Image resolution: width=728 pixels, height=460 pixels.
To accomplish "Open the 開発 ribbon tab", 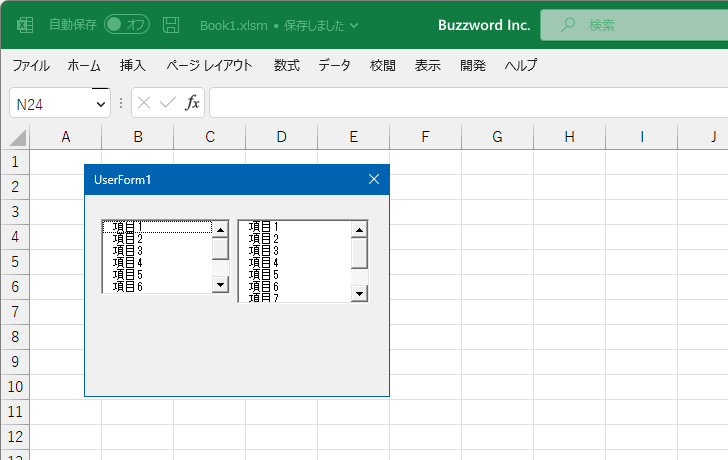I will pos(473,65).
